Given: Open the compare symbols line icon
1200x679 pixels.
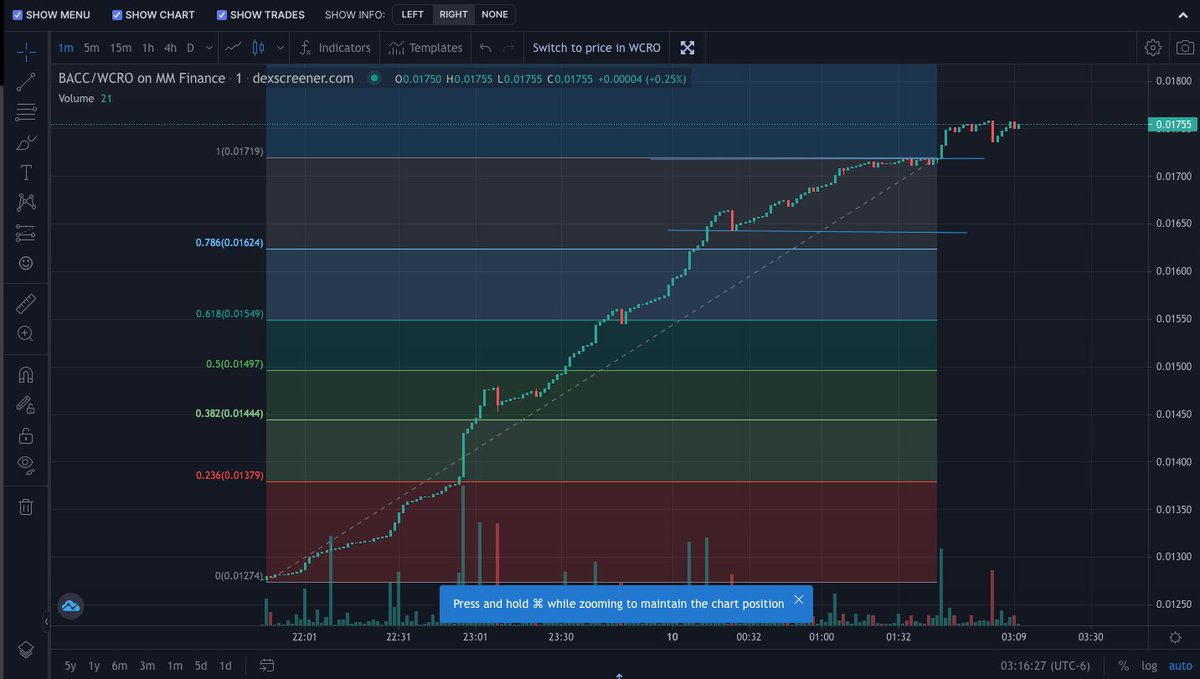Looking at the screenshot, I should (233, 47).
